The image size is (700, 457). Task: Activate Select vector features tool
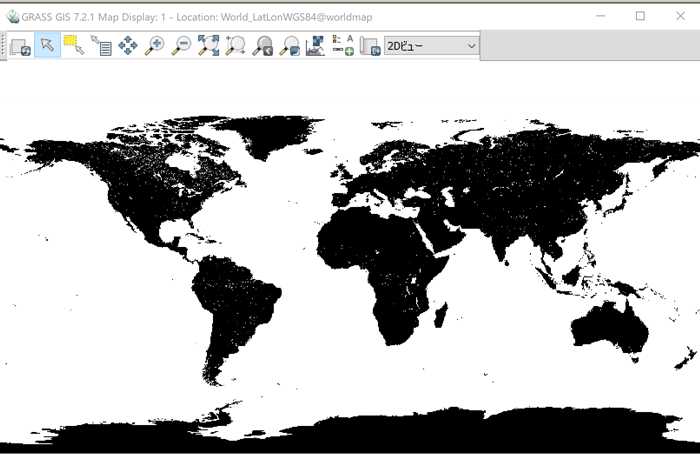pos(74,46)
